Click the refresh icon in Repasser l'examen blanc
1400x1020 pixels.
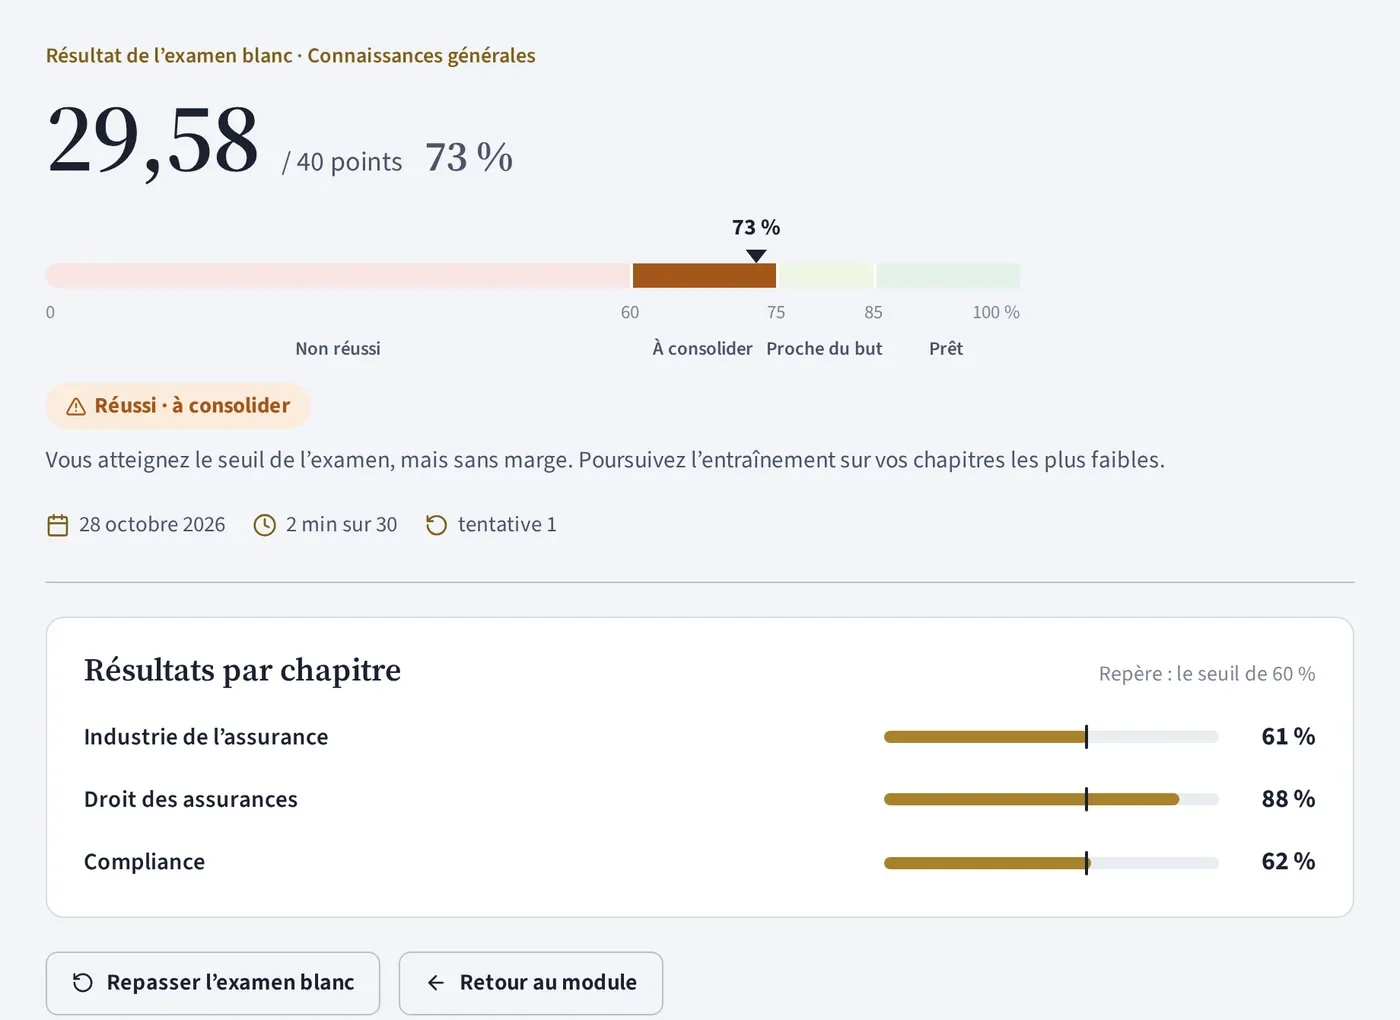pos(83,983)
